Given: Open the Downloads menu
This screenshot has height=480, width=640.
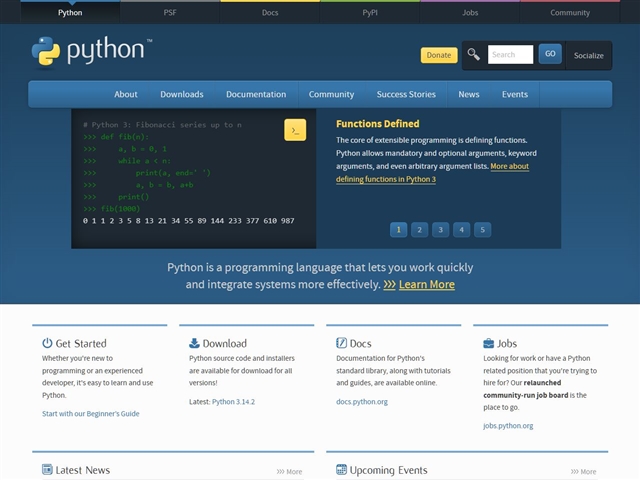Looking at the screenshot, I should point(182,94).
